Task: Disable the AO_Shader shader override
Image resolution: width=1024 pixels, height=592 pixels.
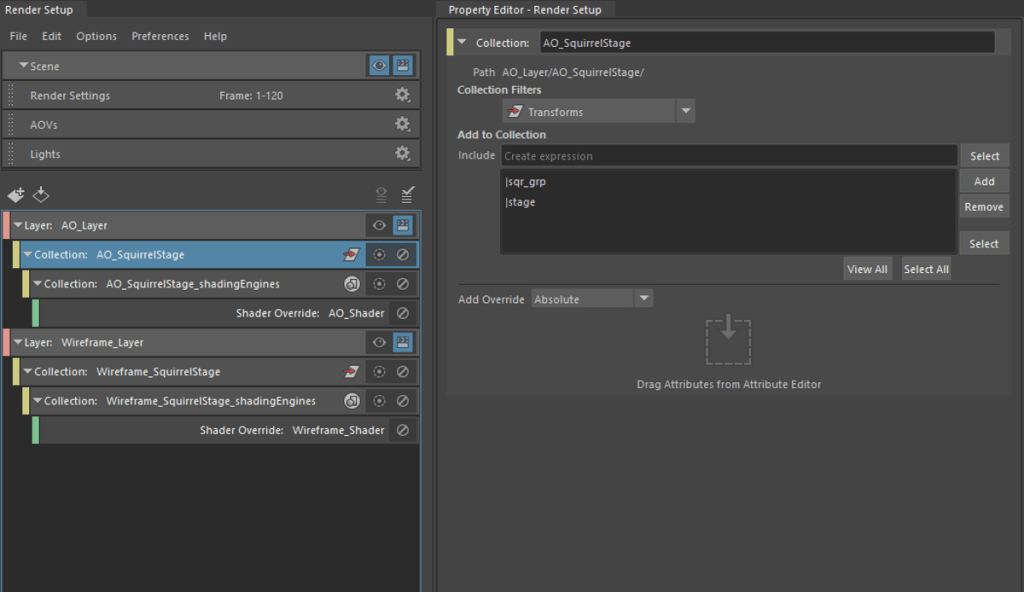Action: (402, 313)
